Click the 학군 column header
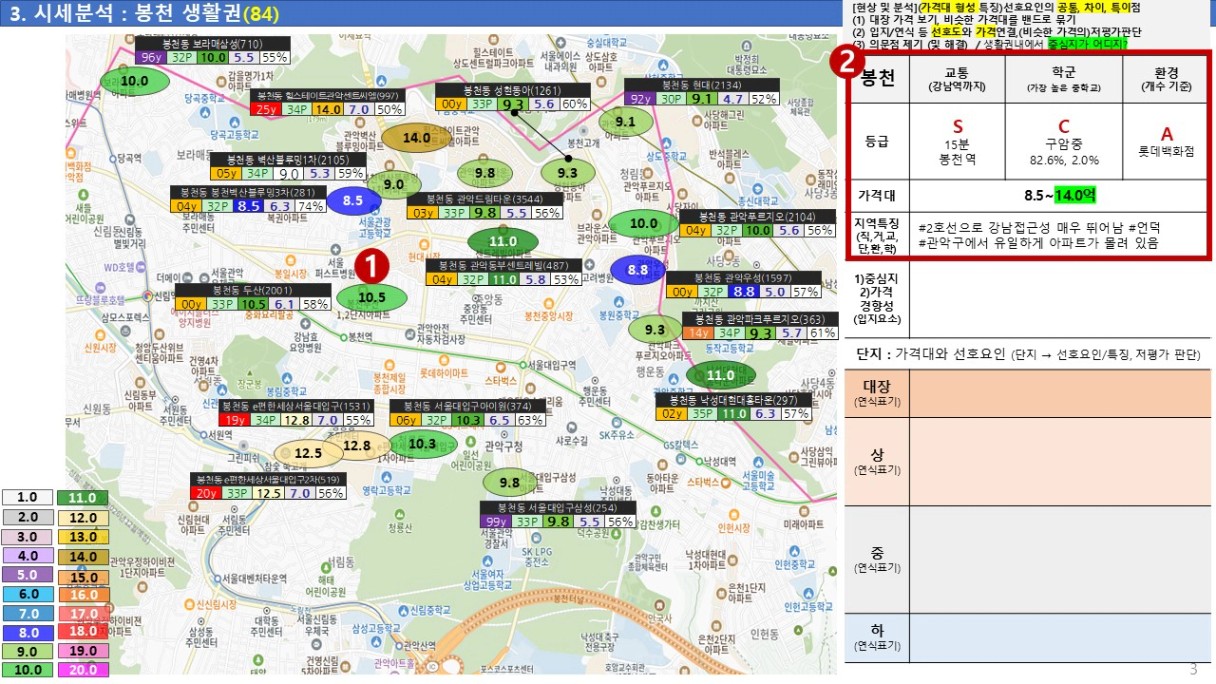 point(1063,80)
